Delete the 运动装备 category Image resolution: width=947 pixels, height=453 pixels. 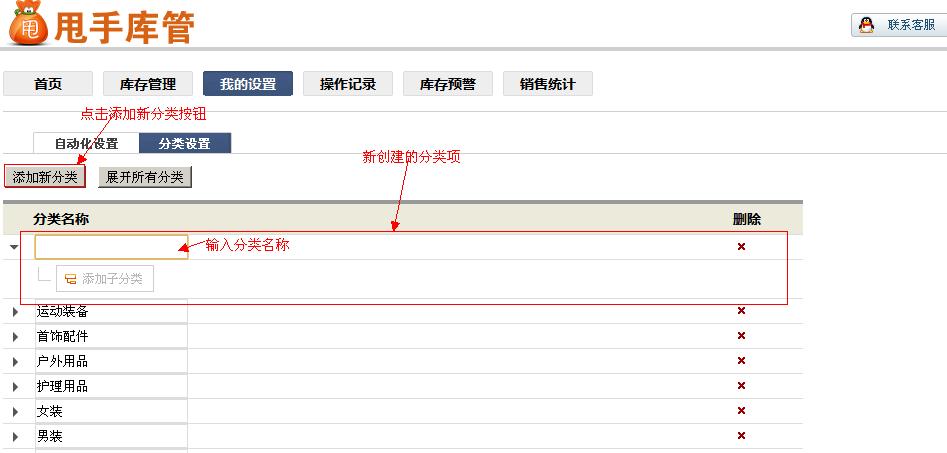(741, 310)
